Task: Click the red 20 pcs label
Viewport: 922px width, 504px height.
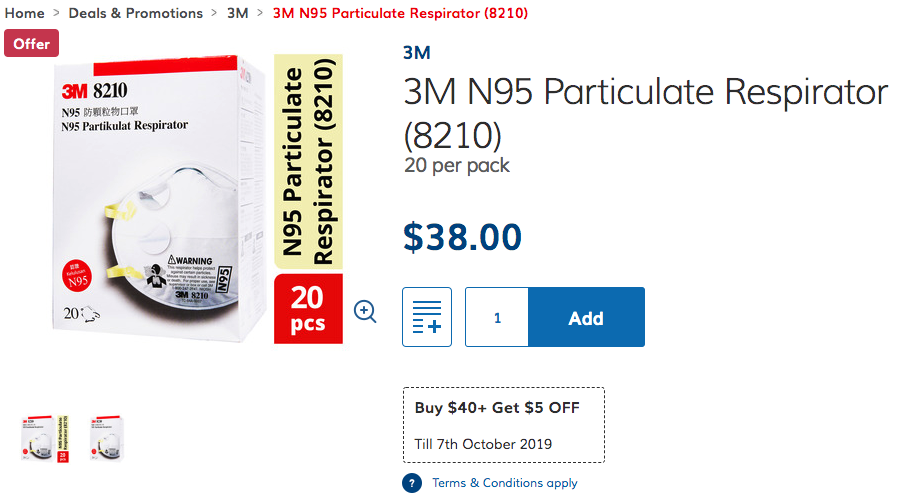Action: click(x=308, y=309)
